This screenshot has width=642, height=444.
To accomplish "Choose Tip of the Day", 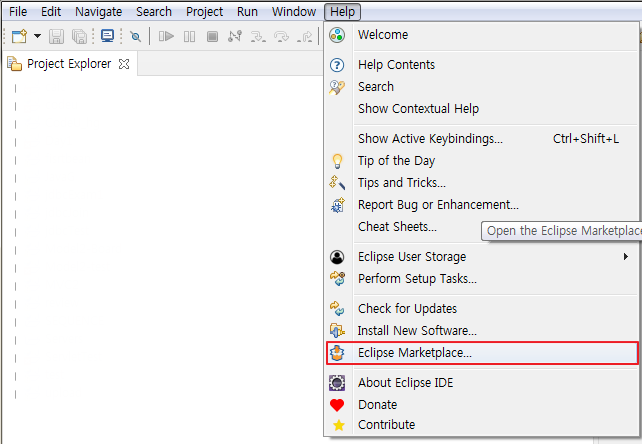I will click(x=482, y=161).
